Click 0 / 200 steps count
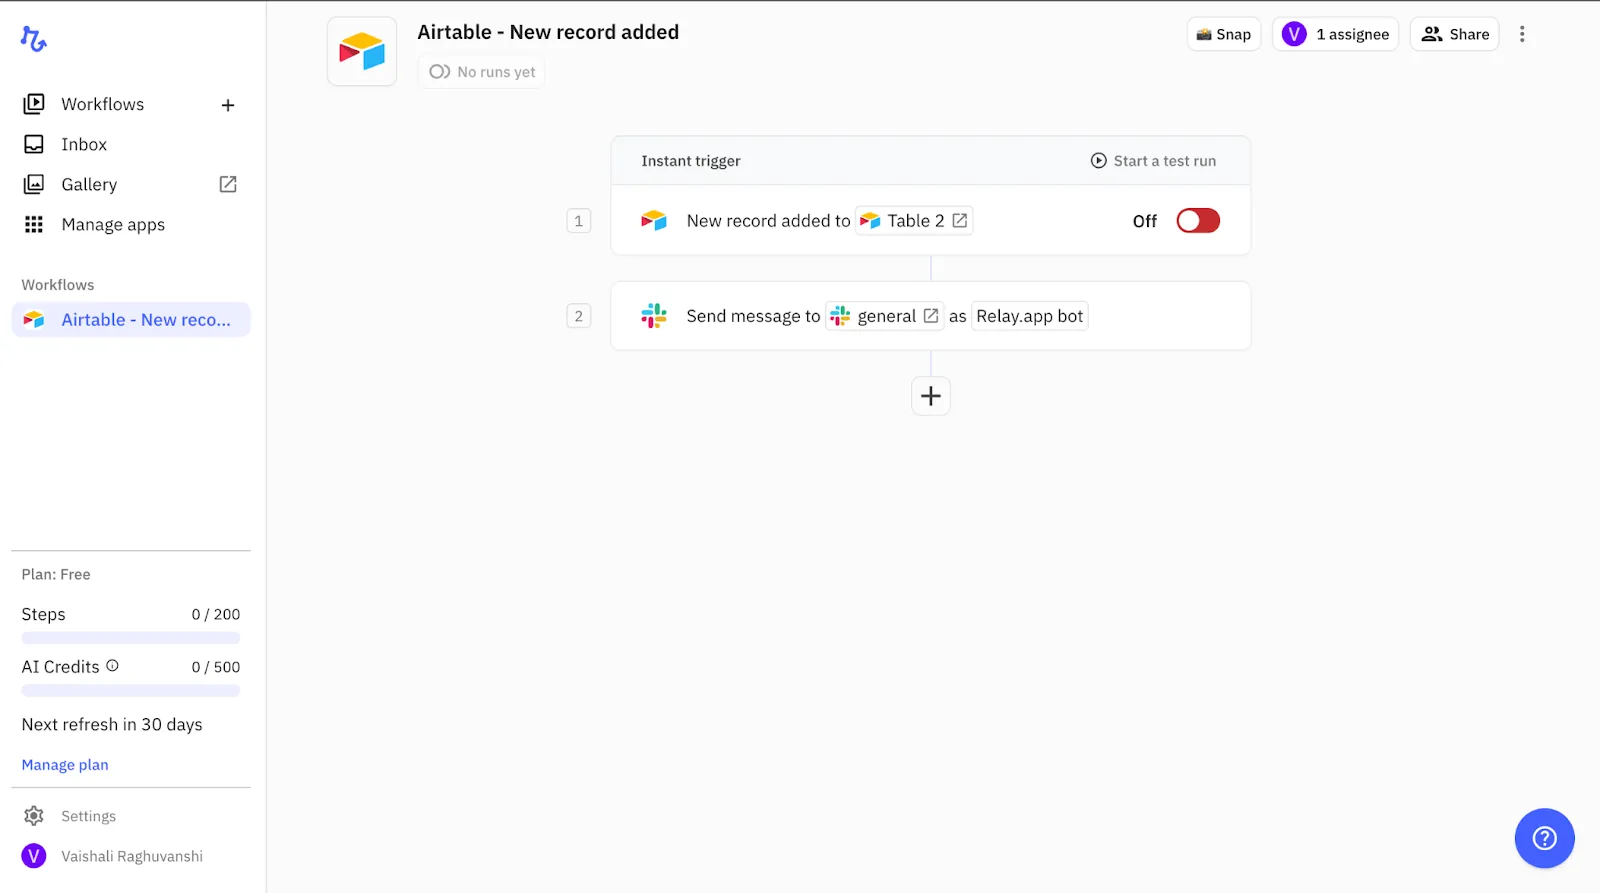The width and height of the screenshot is (1600, 893). pos(216,614)
